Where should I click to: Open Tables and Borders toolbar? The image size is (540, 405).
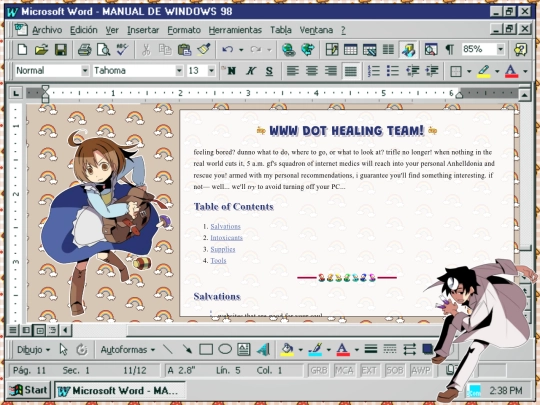332,50
